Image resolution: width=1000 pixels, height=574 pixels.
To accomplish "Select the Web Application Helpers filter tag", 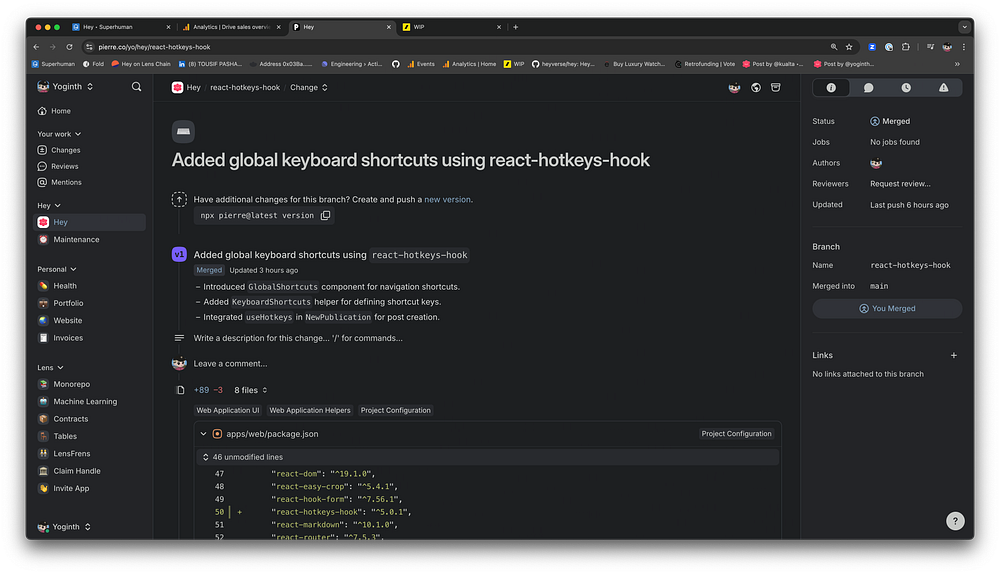I will click(x=310, y=410).
